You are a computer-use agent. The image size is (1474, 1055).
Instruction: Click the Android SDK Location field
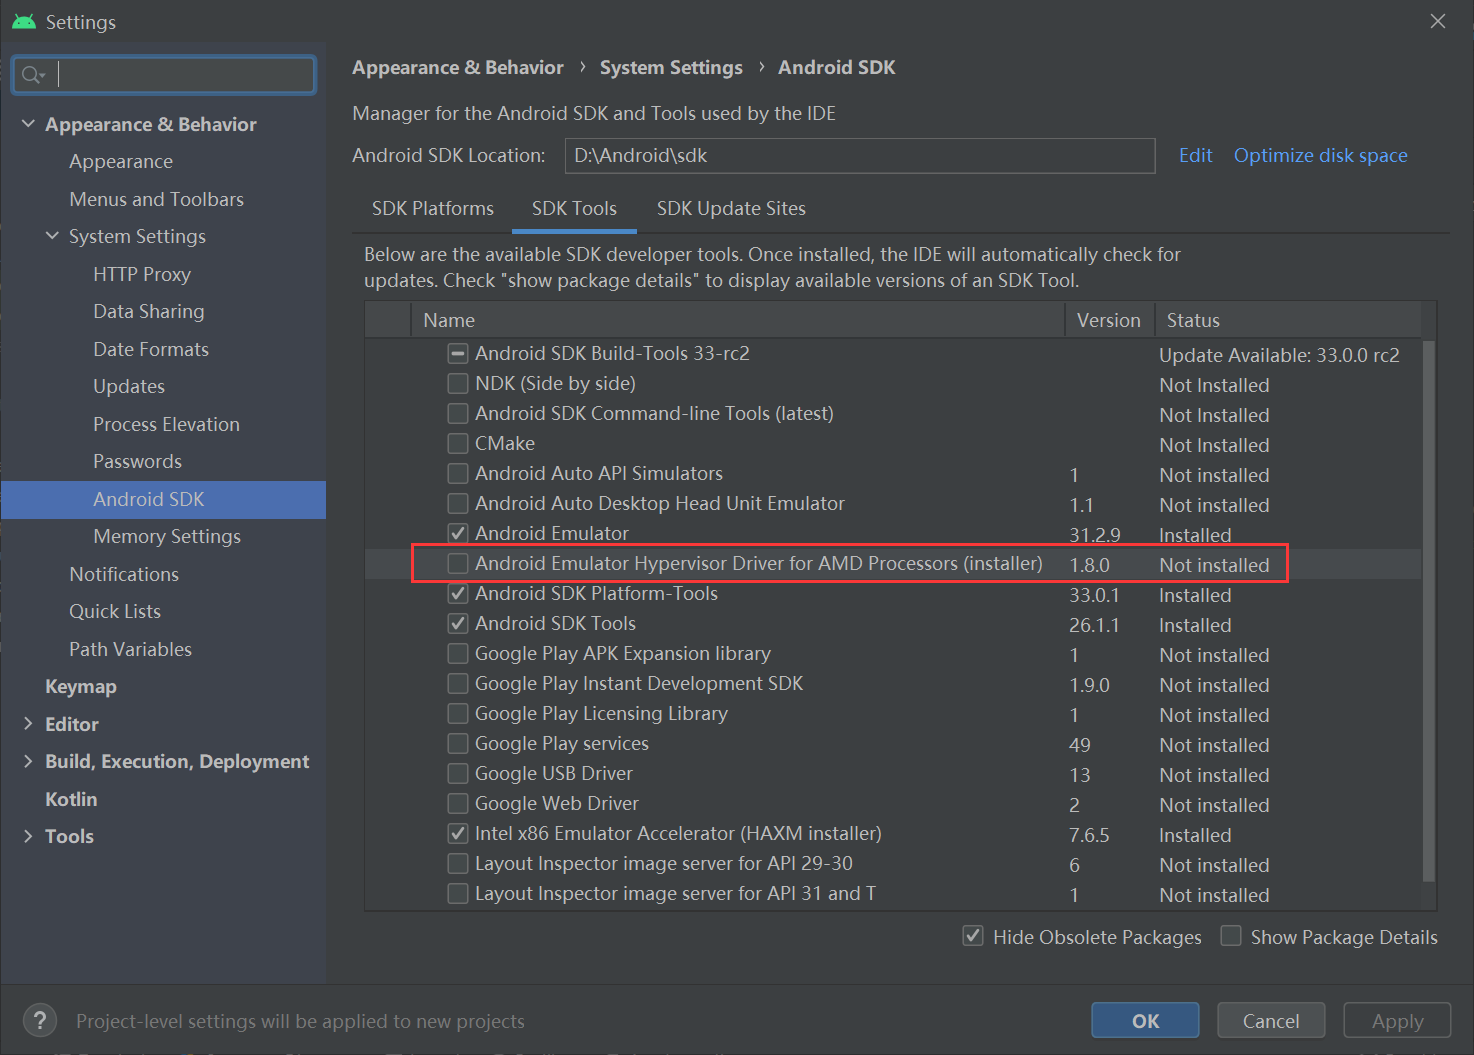860,156
